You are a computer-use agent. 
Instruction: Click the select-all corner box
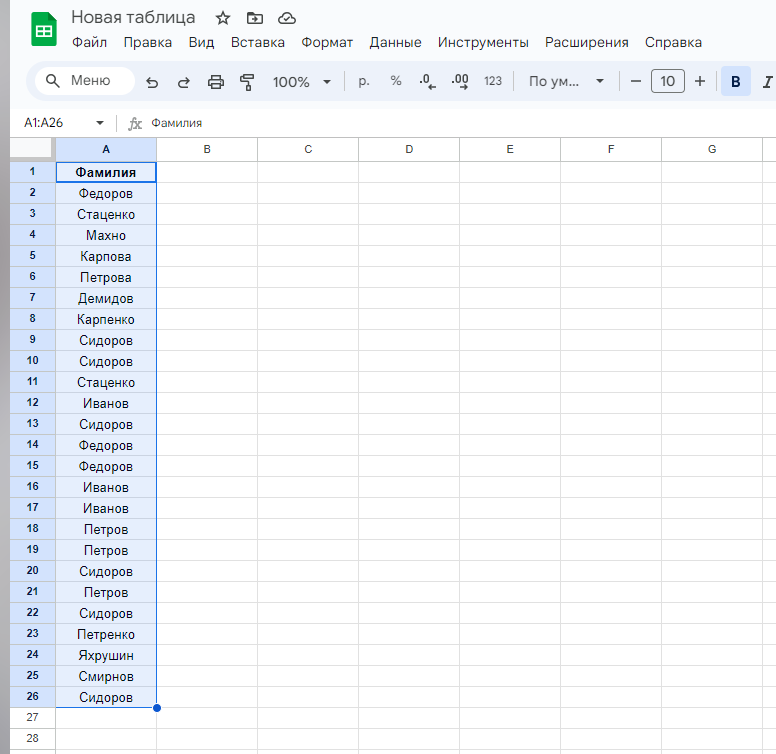pyautogui.click(x=33, y=149)
